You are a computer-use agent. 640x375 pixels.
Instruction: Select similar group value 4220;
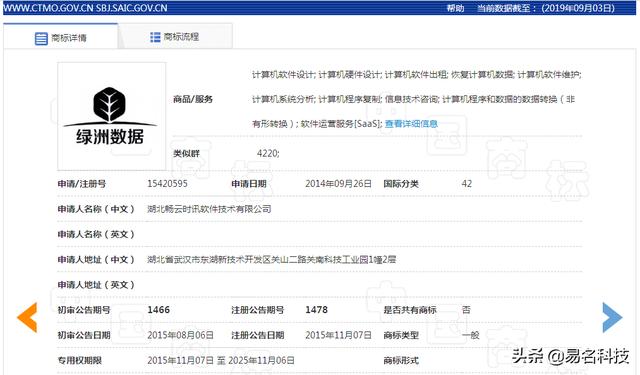[268, 153]
